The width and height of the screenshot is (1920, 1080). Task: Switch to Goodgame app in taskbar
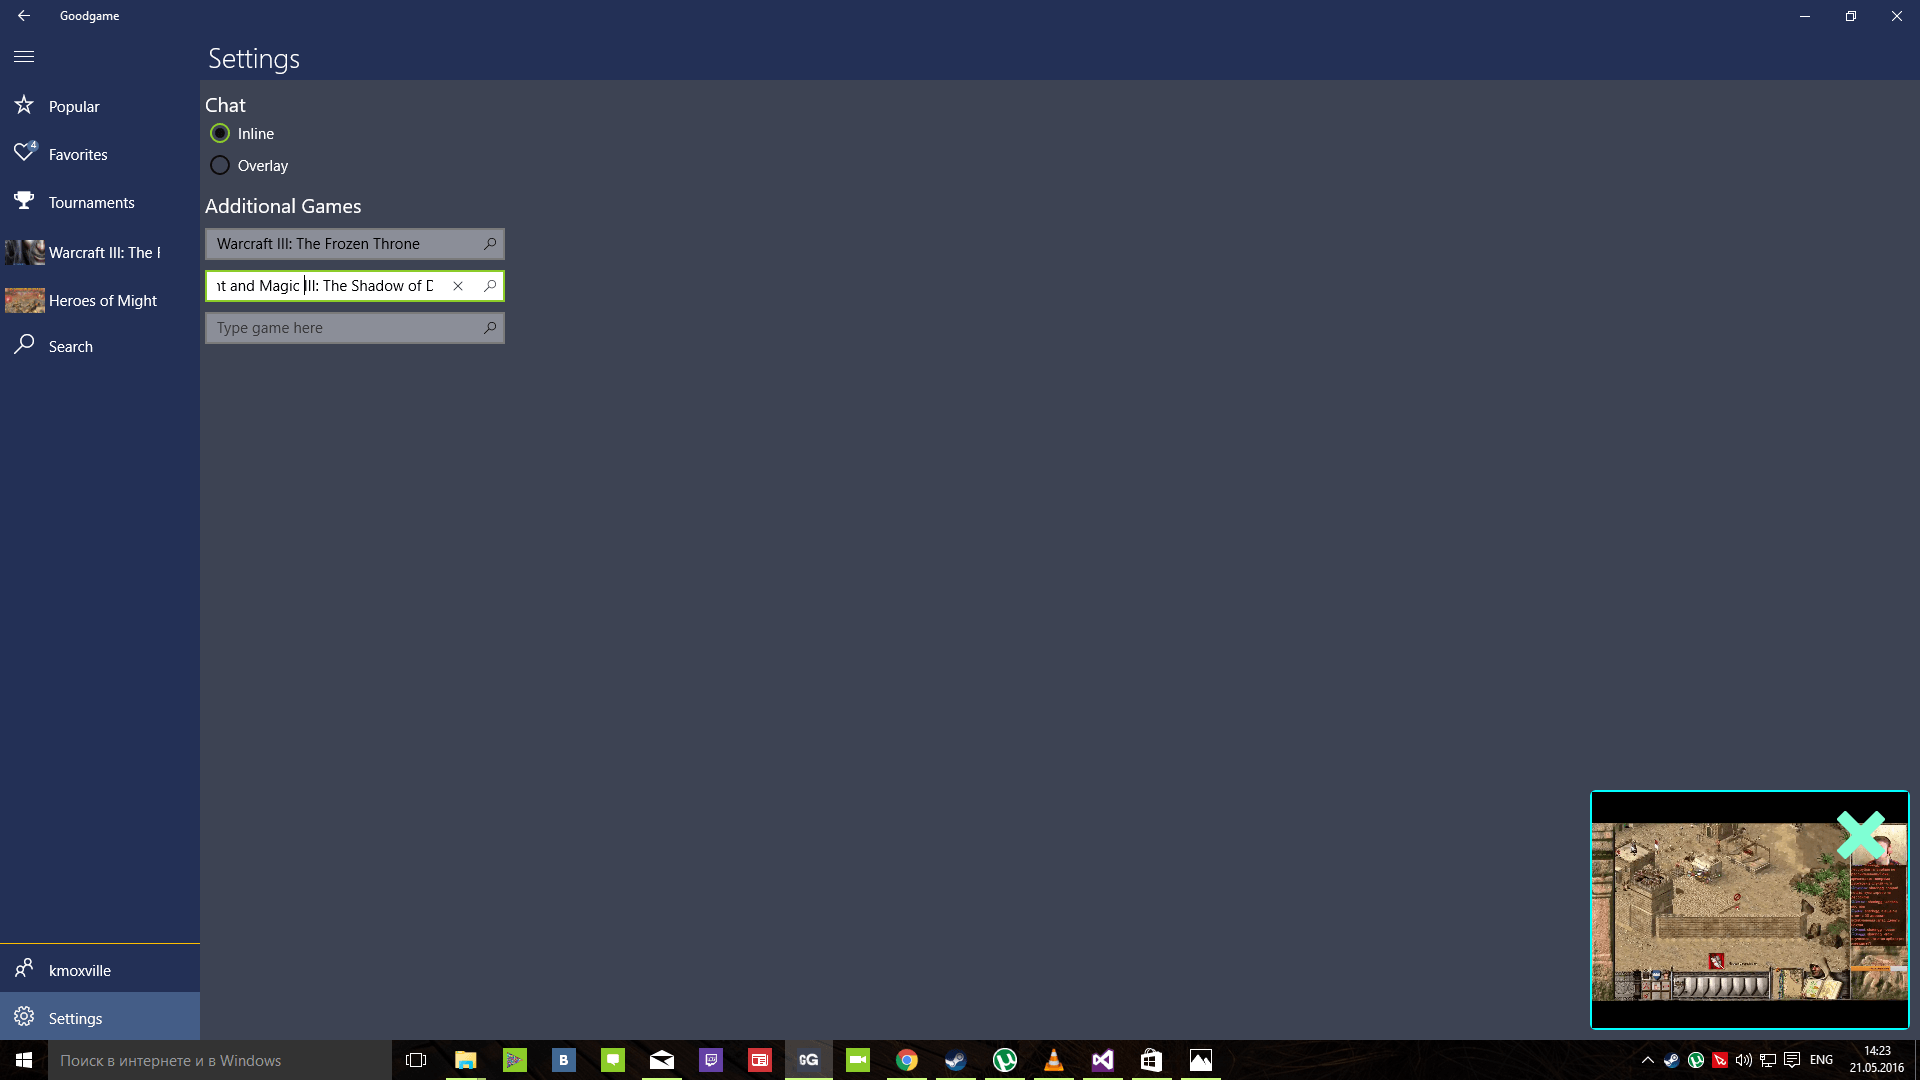coord(809,1060)
